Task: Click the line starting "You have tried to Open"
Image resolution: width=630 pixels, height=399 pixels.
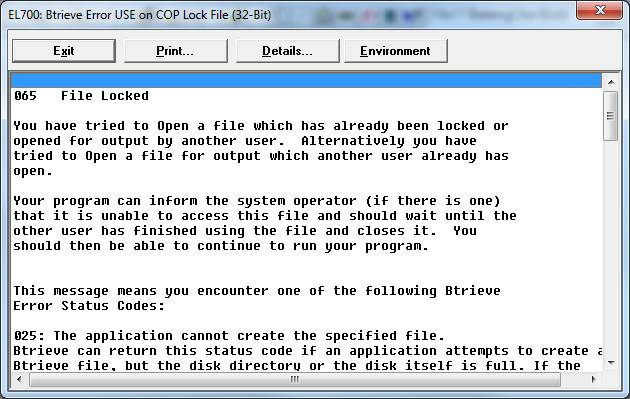Action: coord(261,126)
